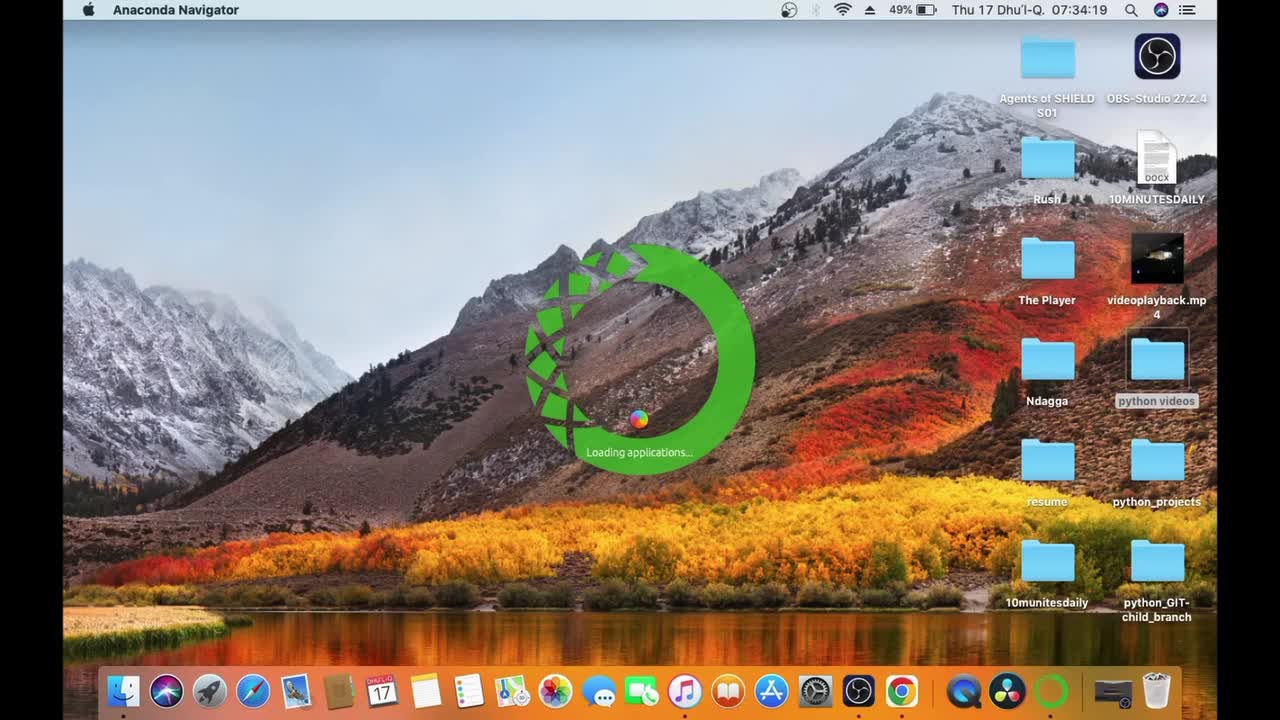Image resolution: width=1280 pixels, height=720 pixels.
Task: Click the 49% battery status indicator
Action: click(912, 10)
